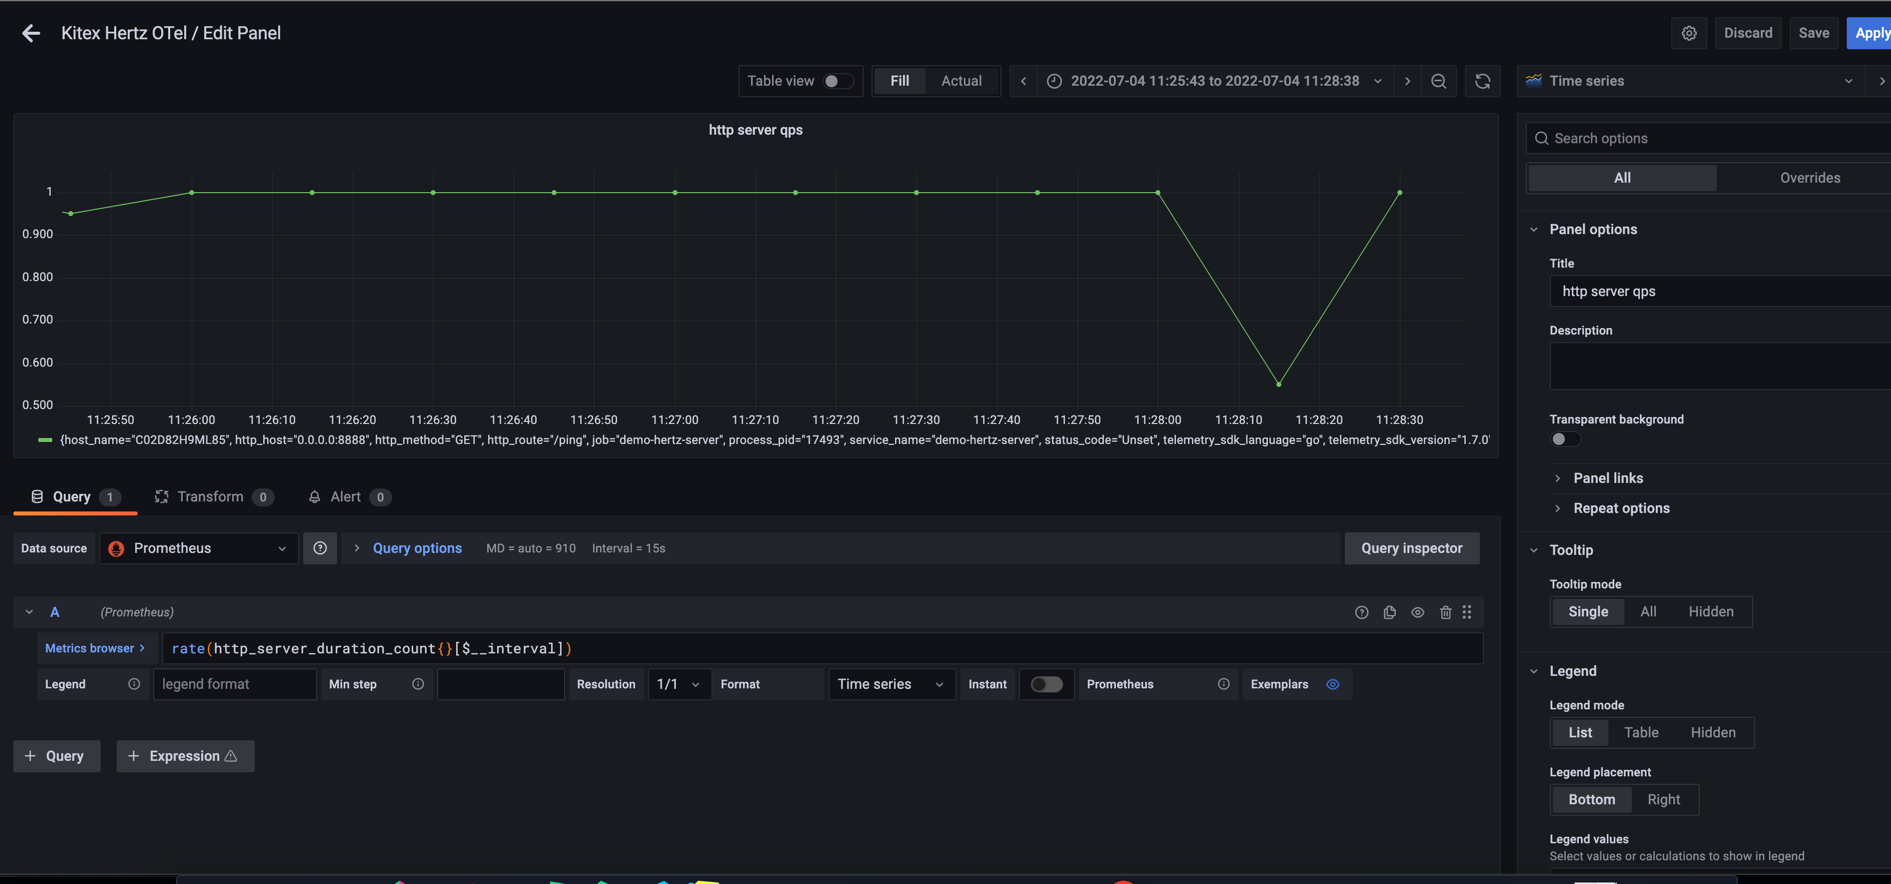The width and height of the screenshot is (1891, 884).
Task: Click the Save button
Action: 1813,33
